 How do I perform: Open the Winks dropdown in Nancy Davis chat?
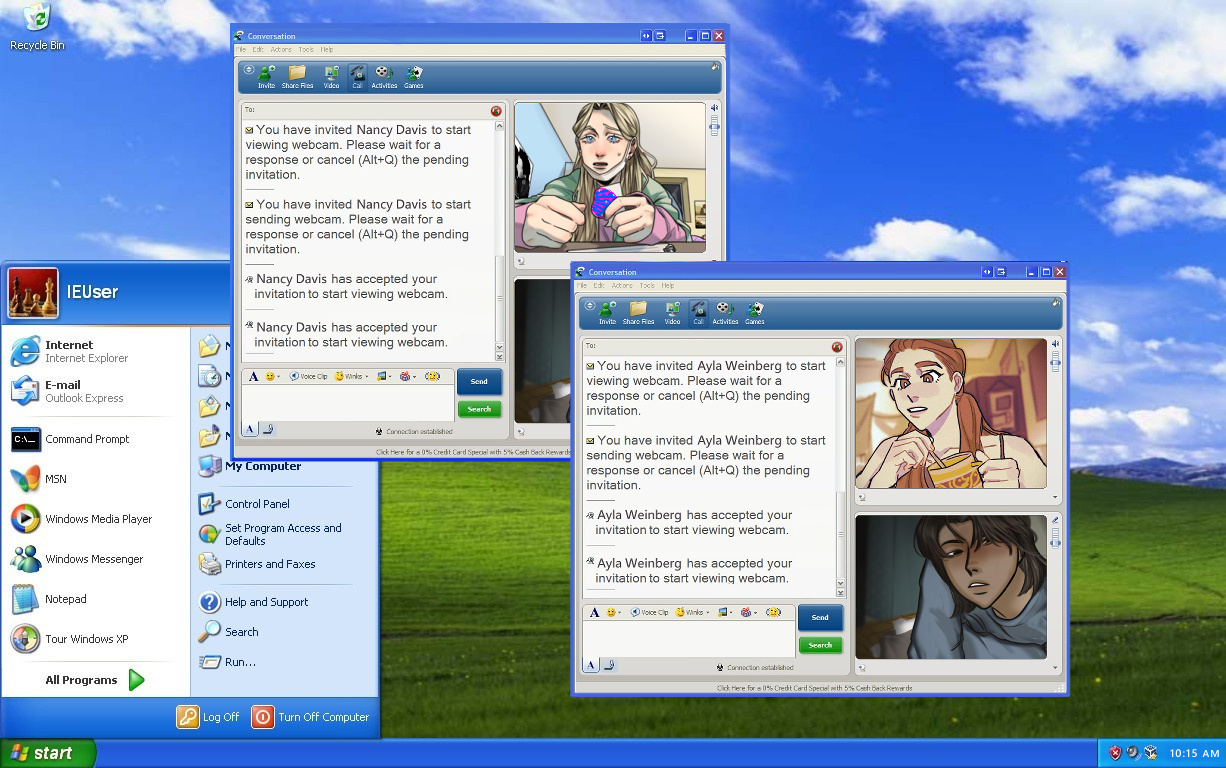pyautogui.click(x=351, y=376)
